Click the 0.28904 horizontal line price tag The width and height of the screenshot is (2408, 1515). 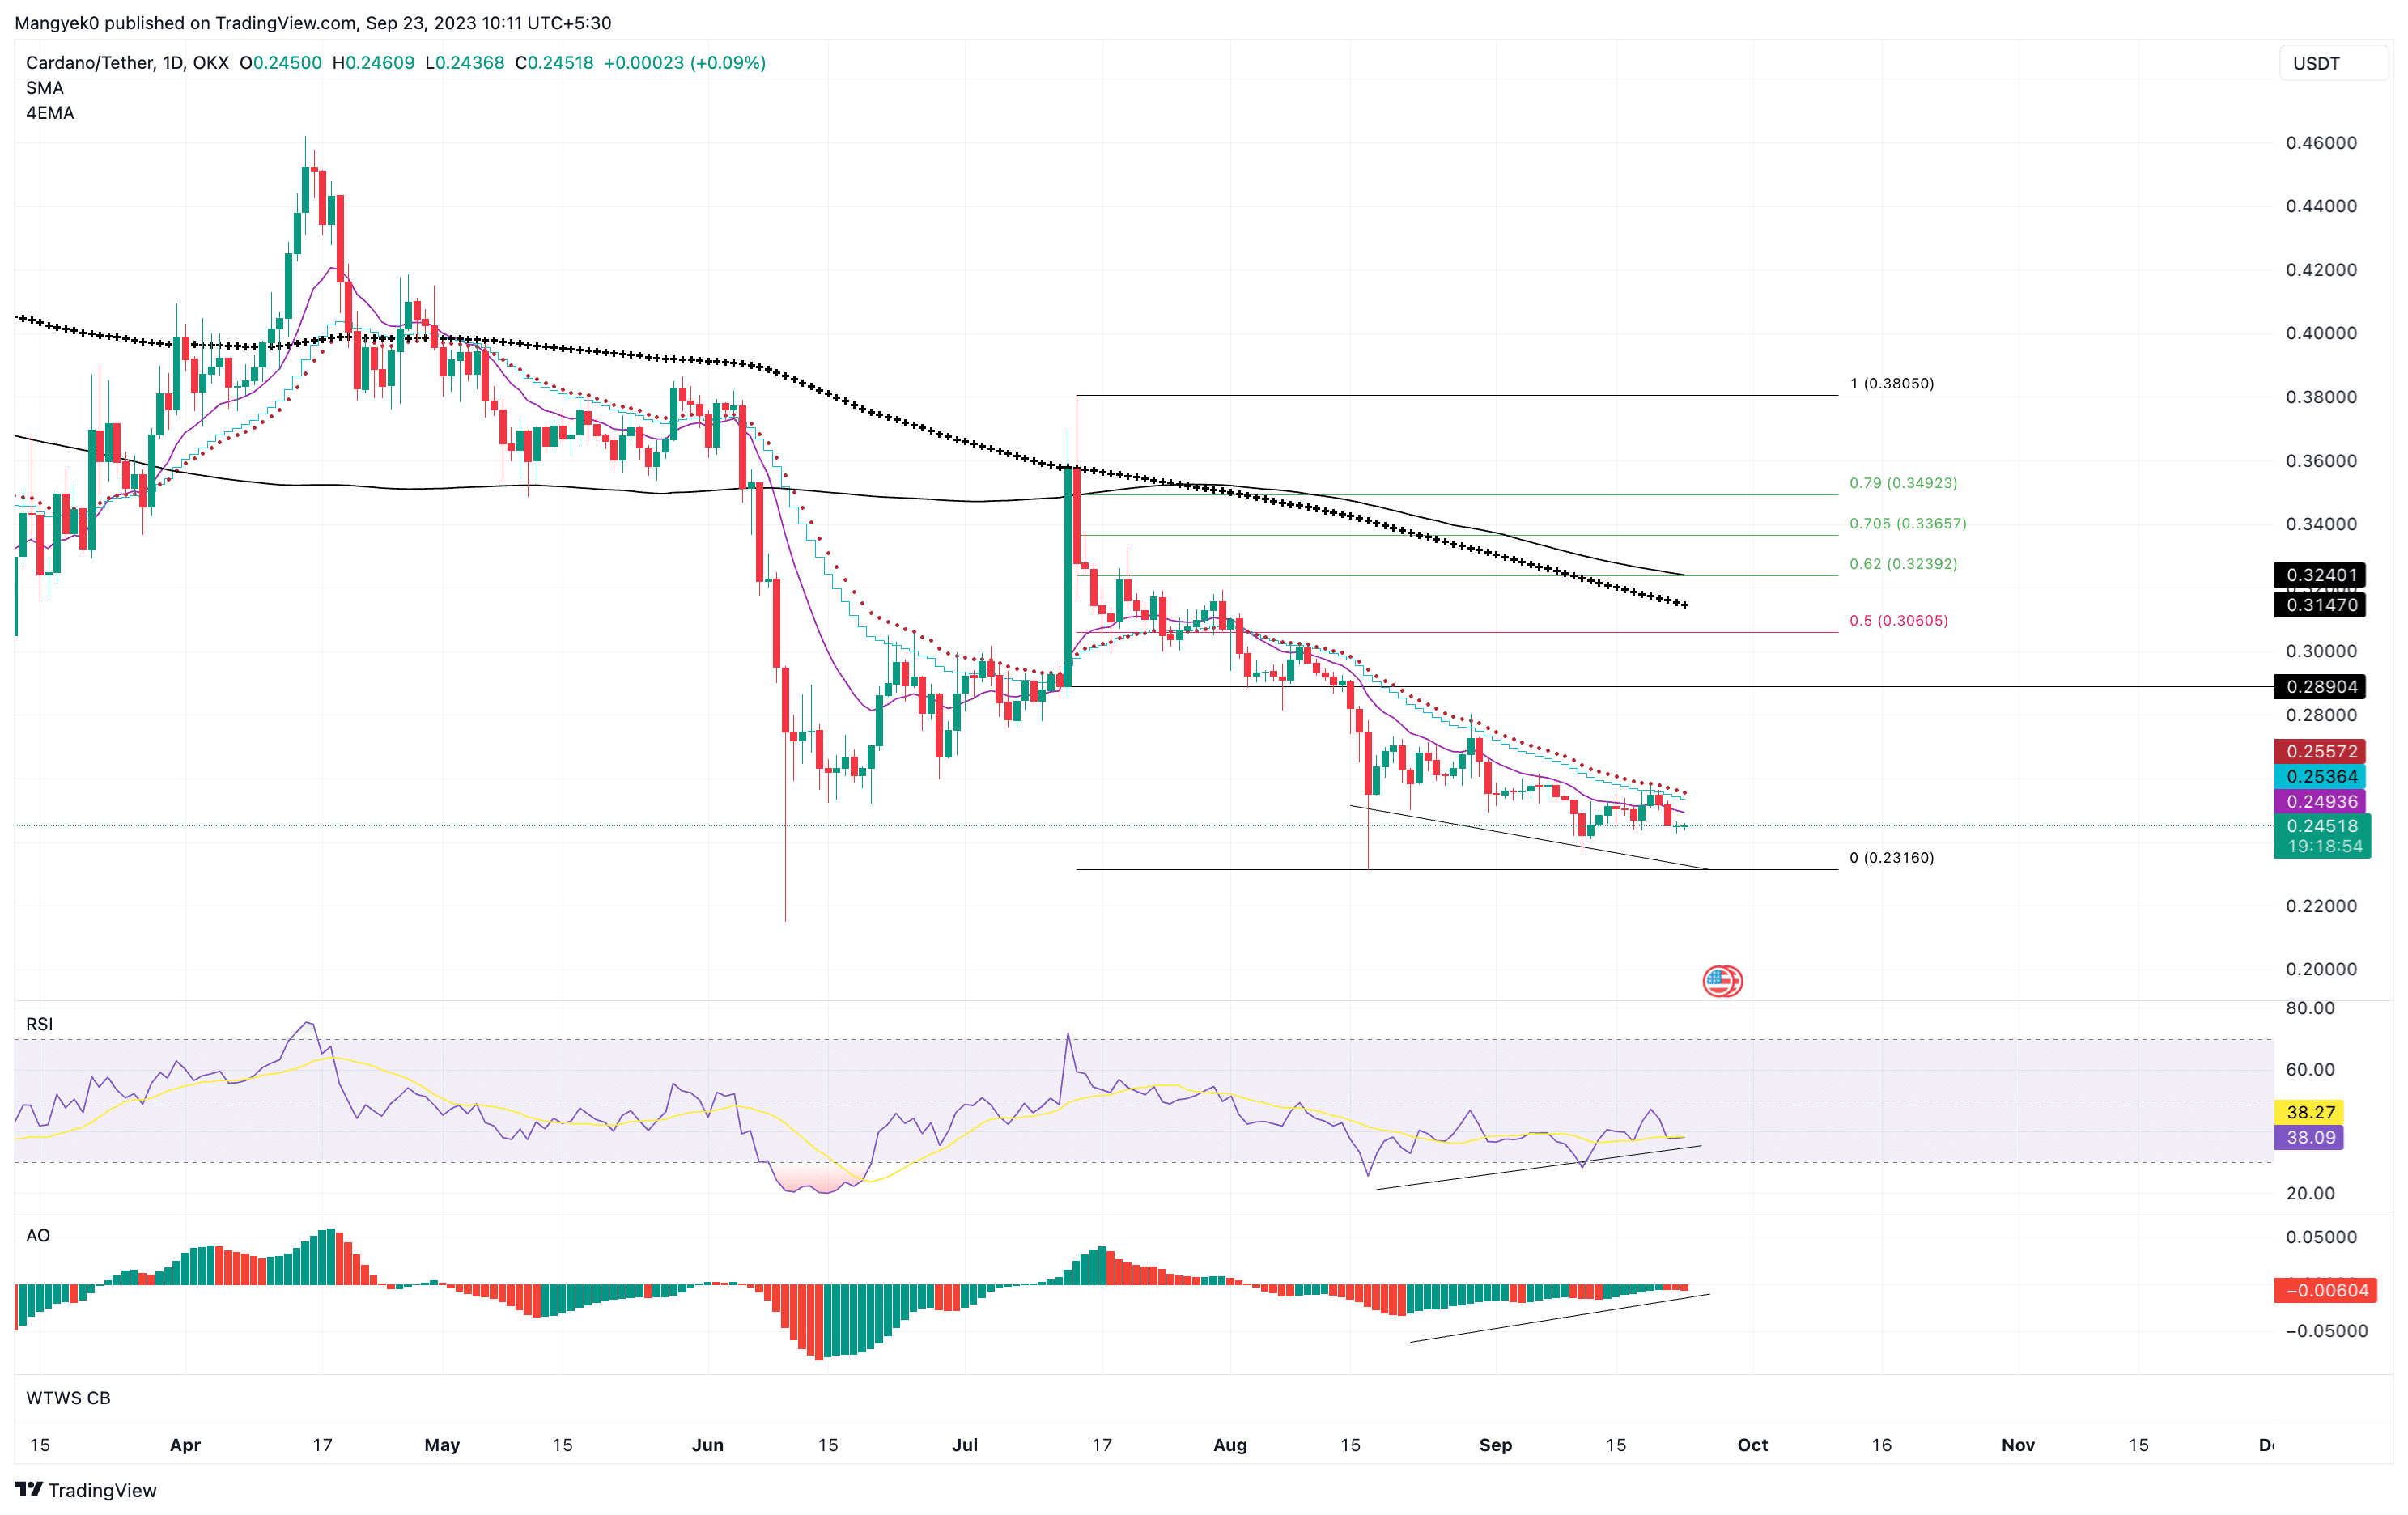(2320, 687)
